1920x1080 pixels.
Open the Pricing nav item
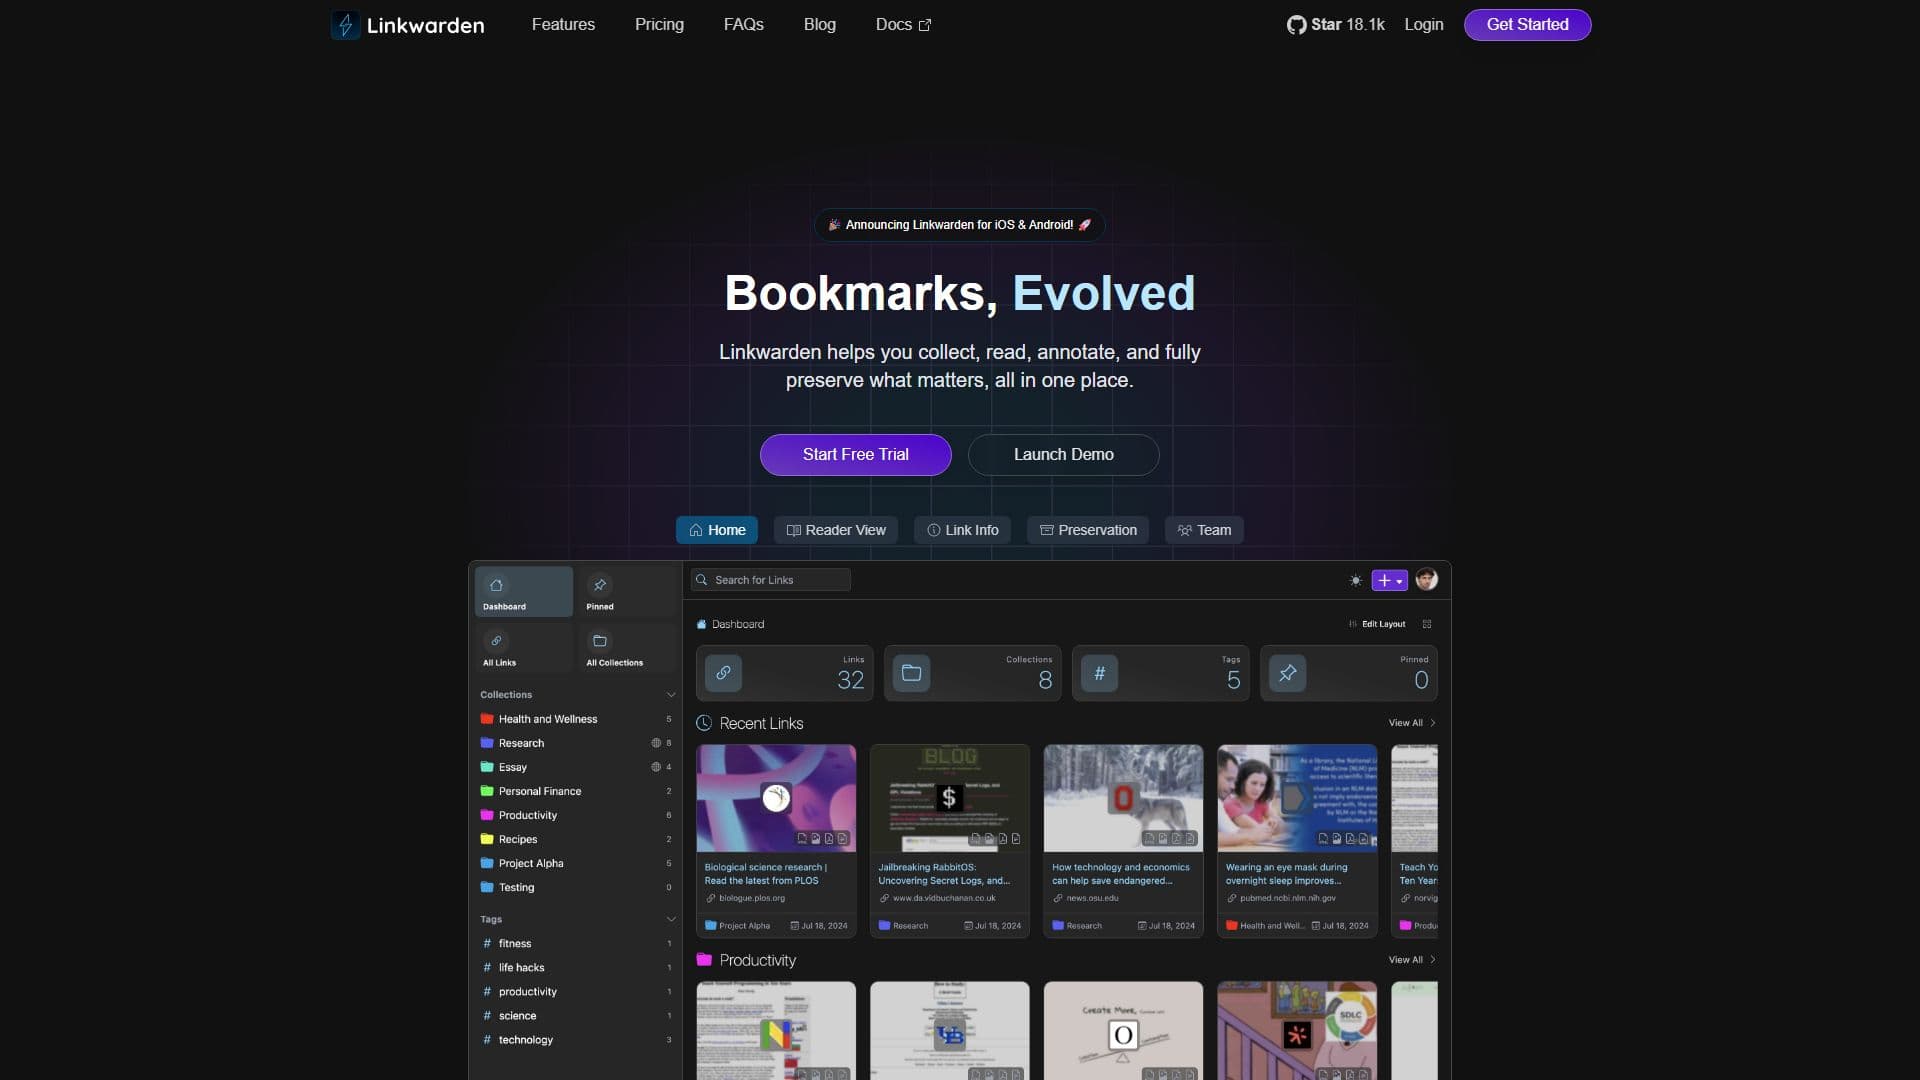tap(659, 25)
